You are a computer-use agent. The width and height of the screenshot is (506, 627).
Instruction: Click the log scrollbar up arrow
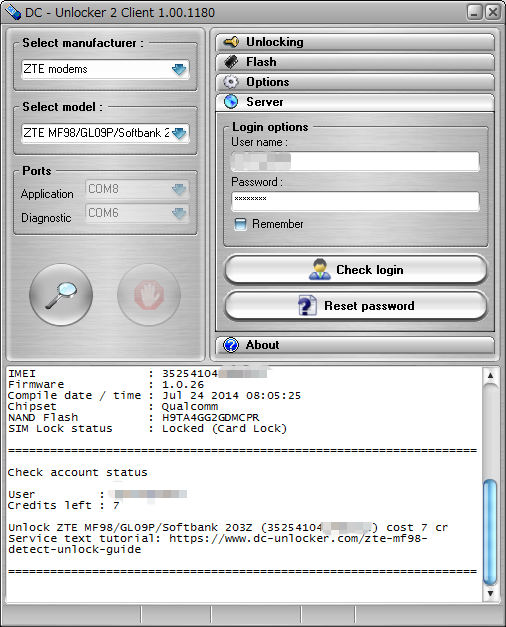click(x=490, y=375)
